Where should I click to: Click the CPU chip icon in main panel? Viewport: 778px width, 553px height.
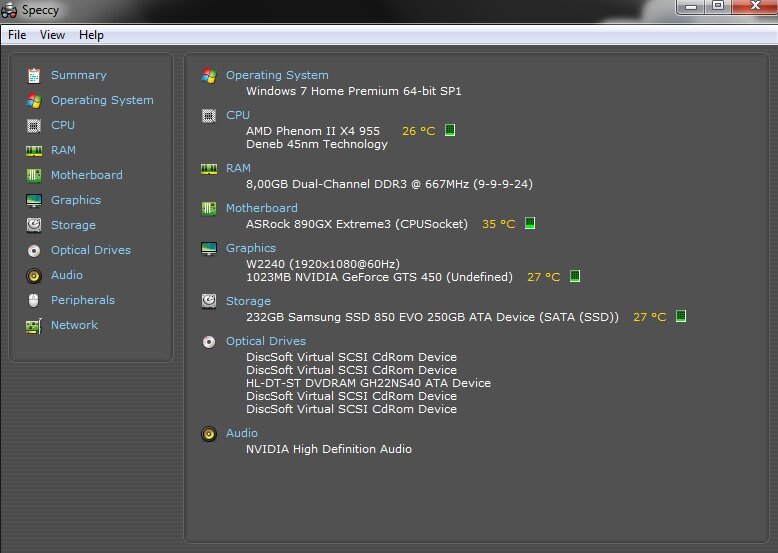[209, 116]
